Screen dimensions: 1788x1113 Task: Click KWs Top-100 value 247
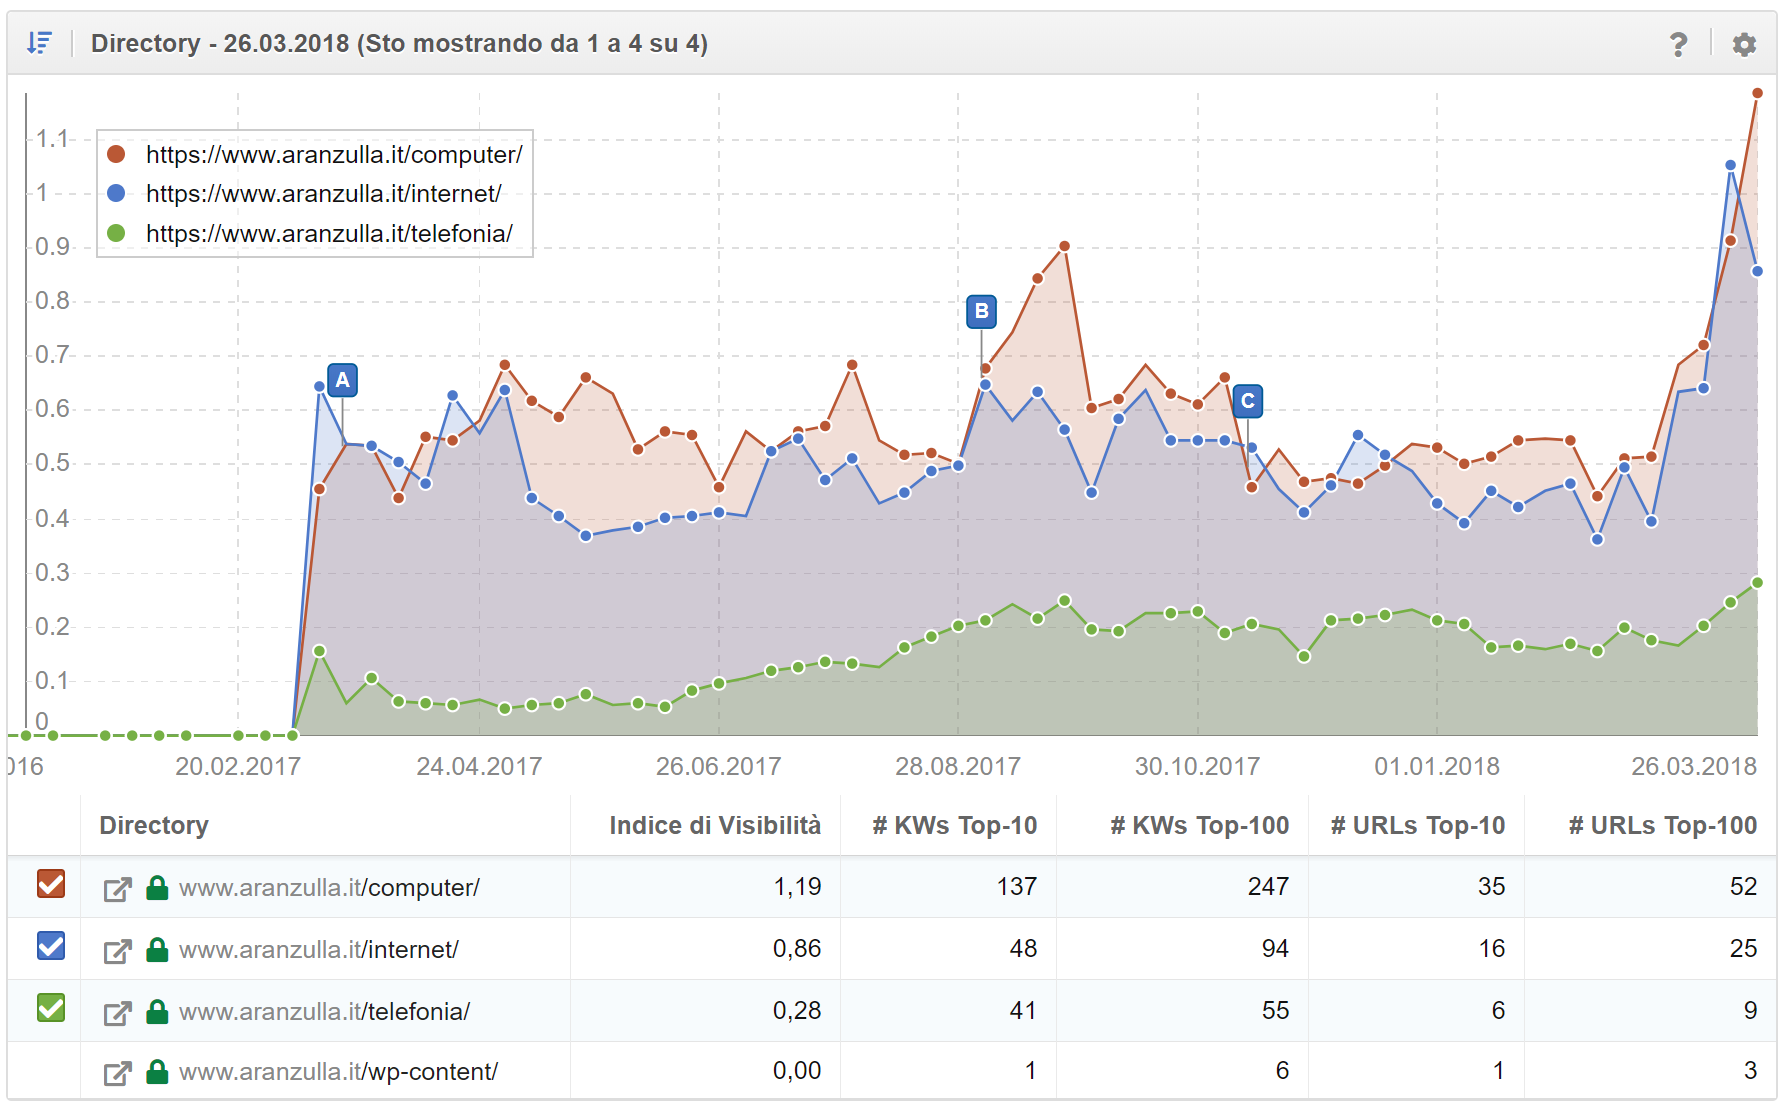coord(1268,887)
